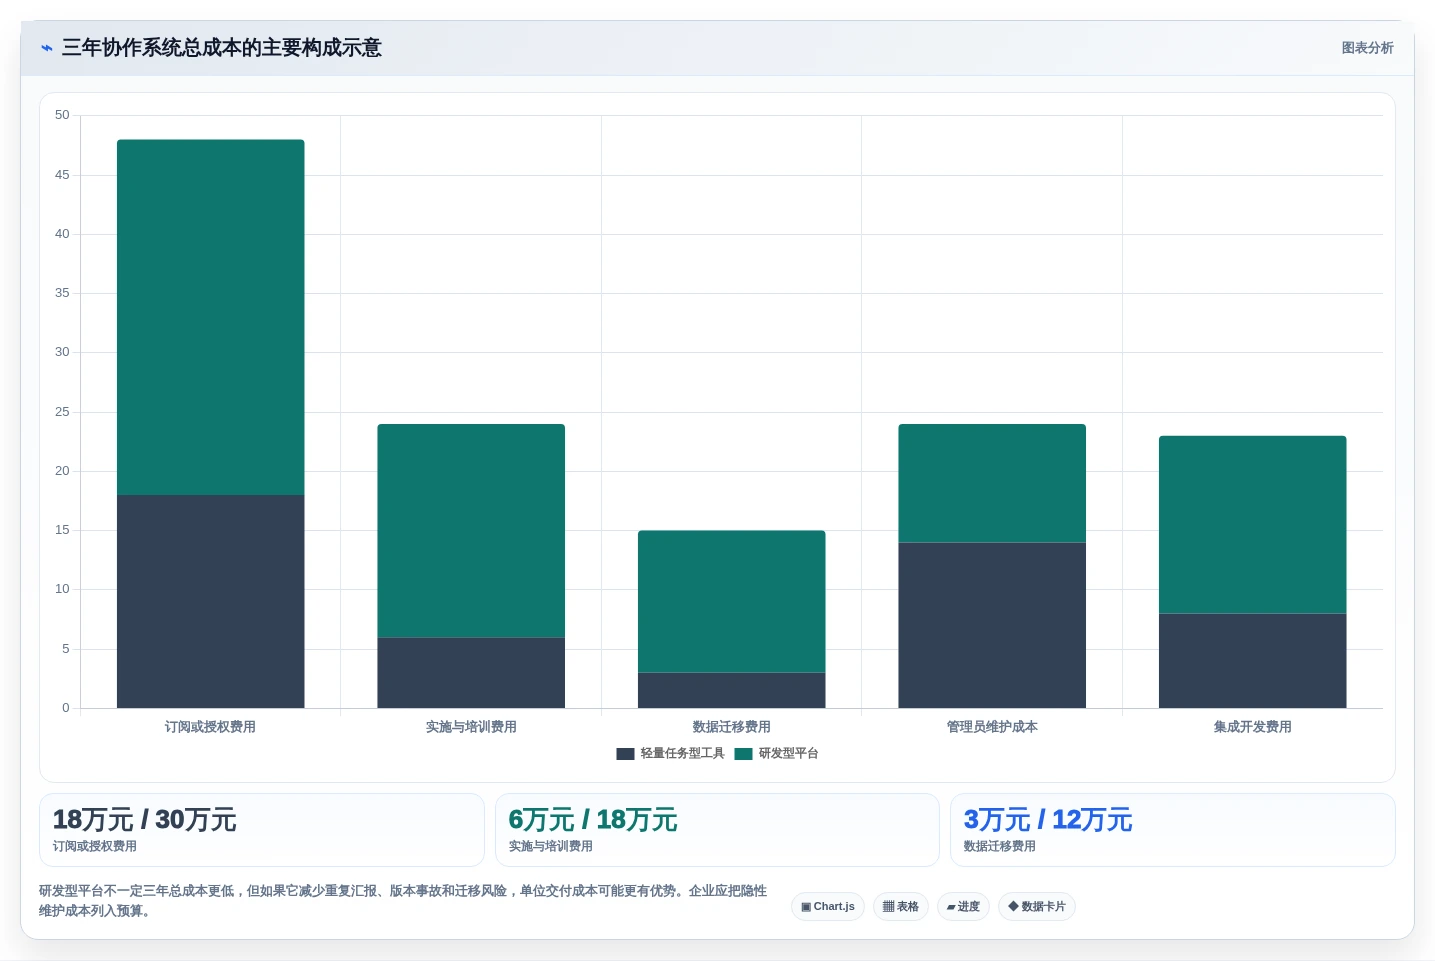Click the 研发型平台 legend label
Image resolution: width=1435 pixels, height=961 pixels.
pos(788,754)
